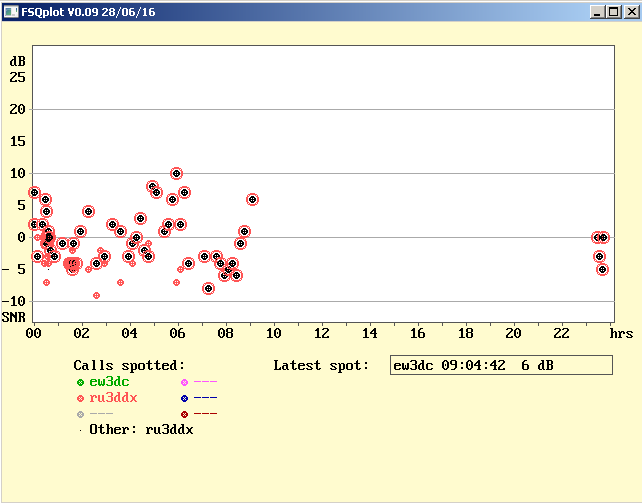Click the gray unused legend marker
Image resolution: width=642 pixels, height=503 pixels.
pyautogui.click(x=80, y=414)
